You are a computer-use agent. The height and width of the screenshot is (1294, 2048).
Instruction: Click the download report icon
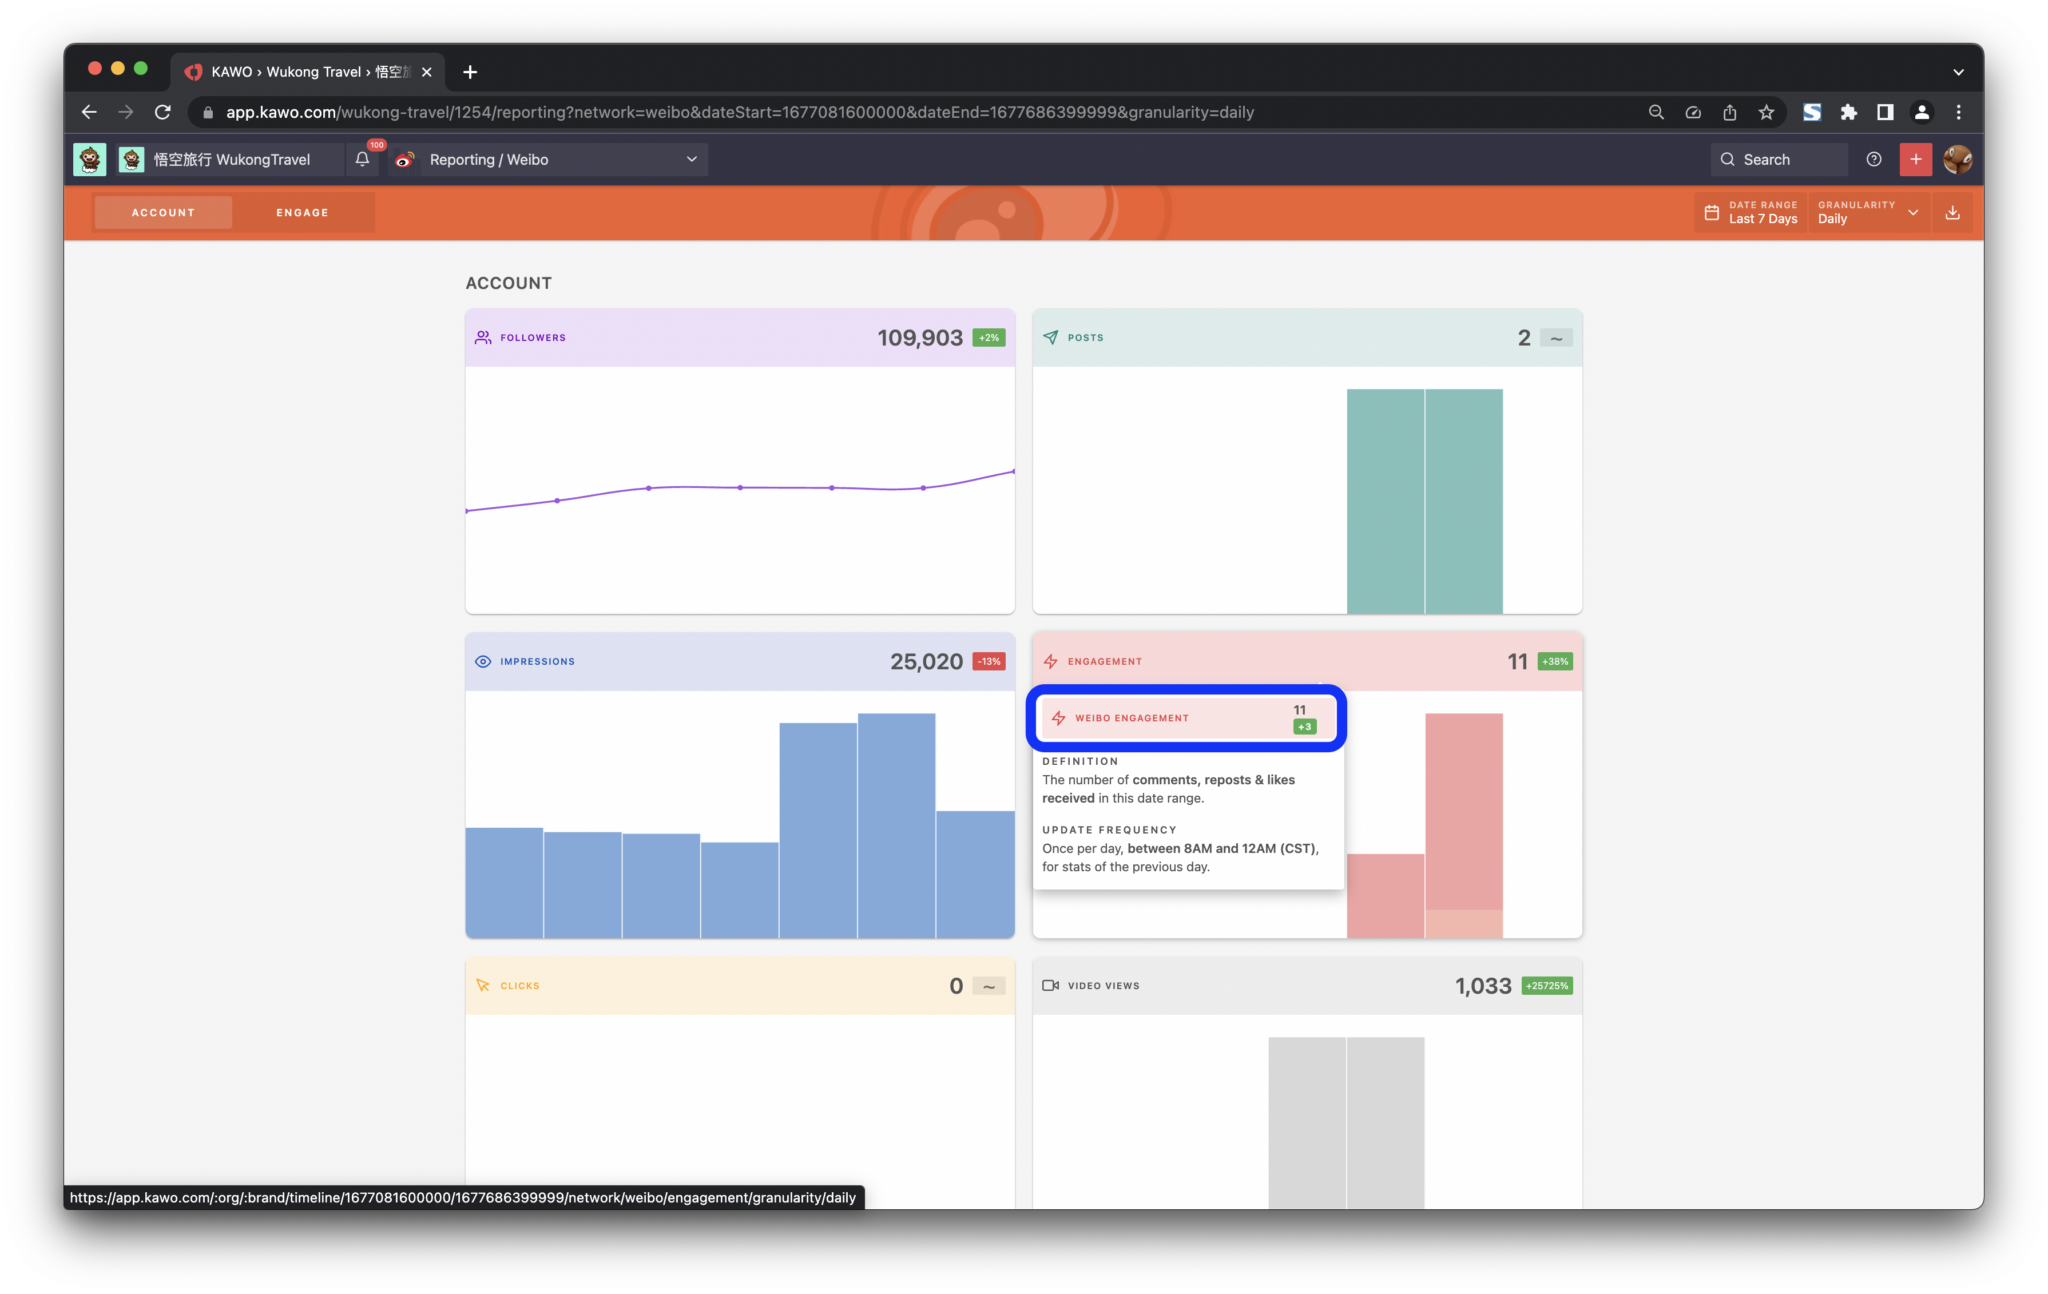pos(1952,212)
